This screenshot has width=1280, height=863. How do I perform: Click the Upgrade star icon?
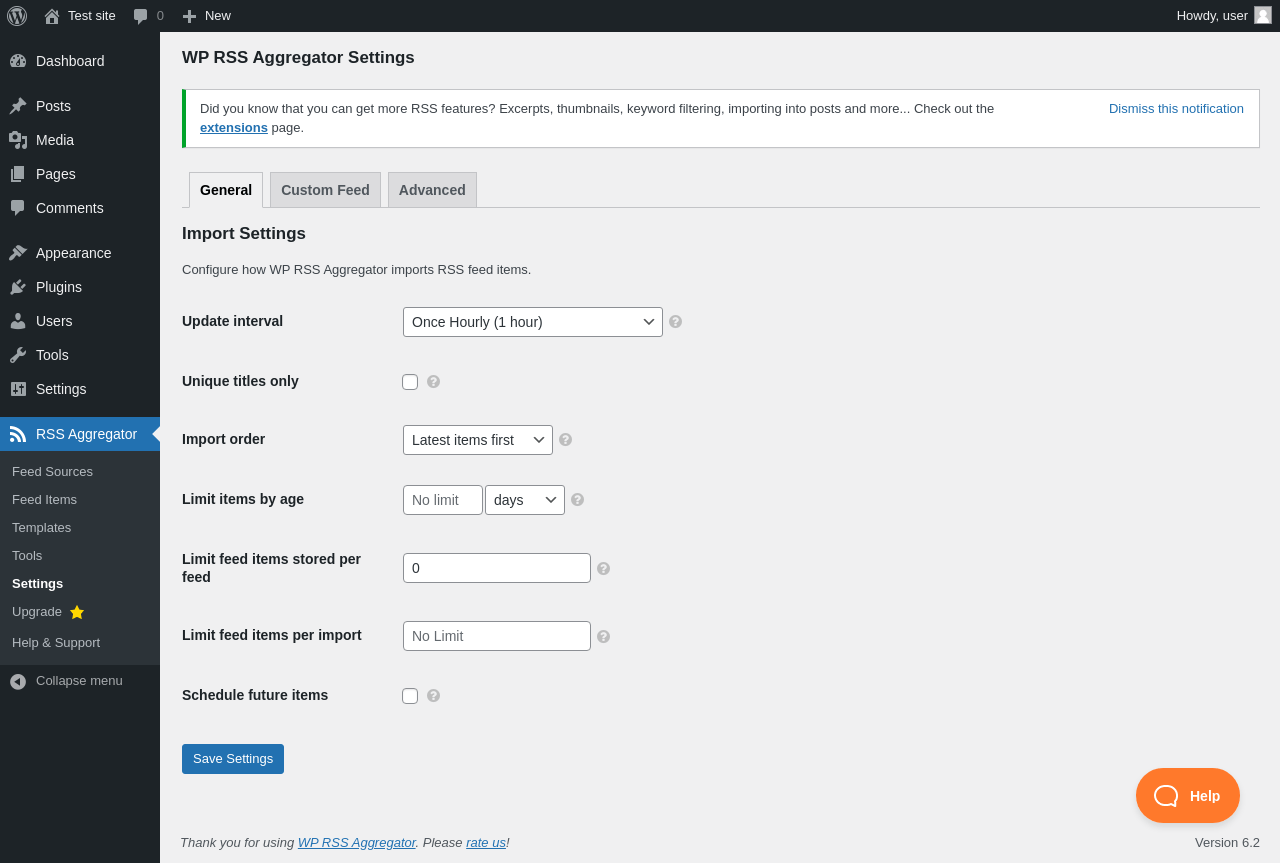coord(77,612)
